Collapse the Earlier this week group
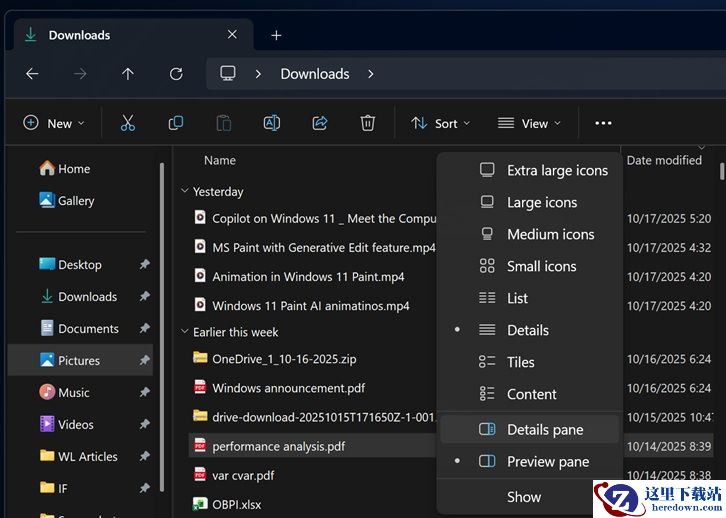The width and height of the screenshot is (726, 518). coord(185,332)
